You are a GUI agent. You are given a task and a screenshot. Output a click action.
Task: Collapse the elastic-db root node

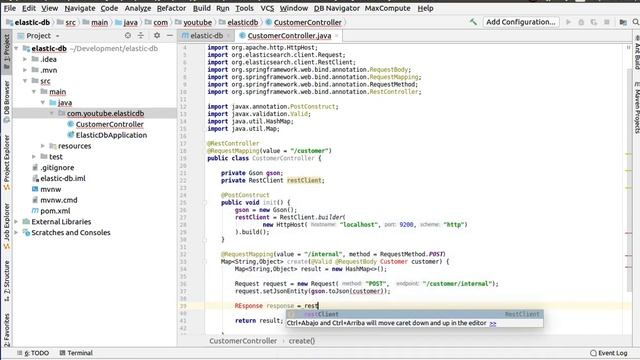(x=16, y=49)
